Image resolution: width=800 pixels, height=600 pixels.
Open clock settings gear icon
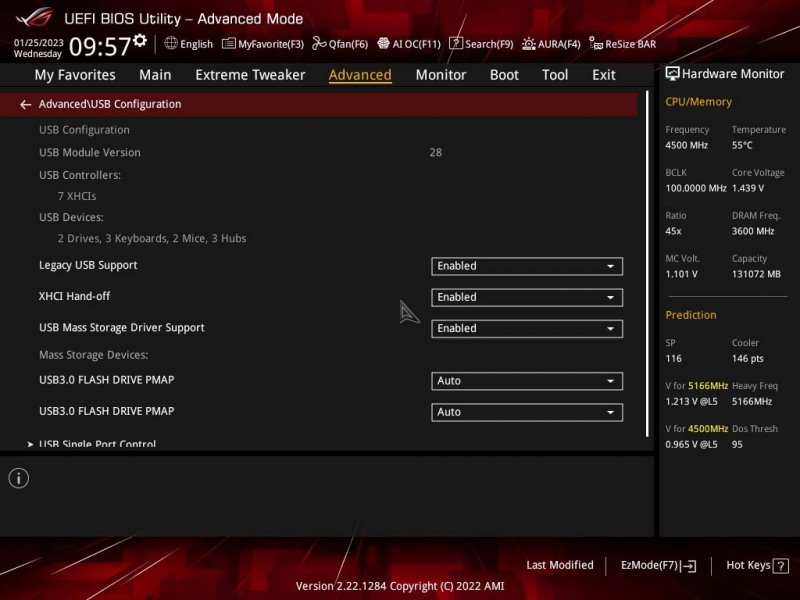(x=140, y=40)
